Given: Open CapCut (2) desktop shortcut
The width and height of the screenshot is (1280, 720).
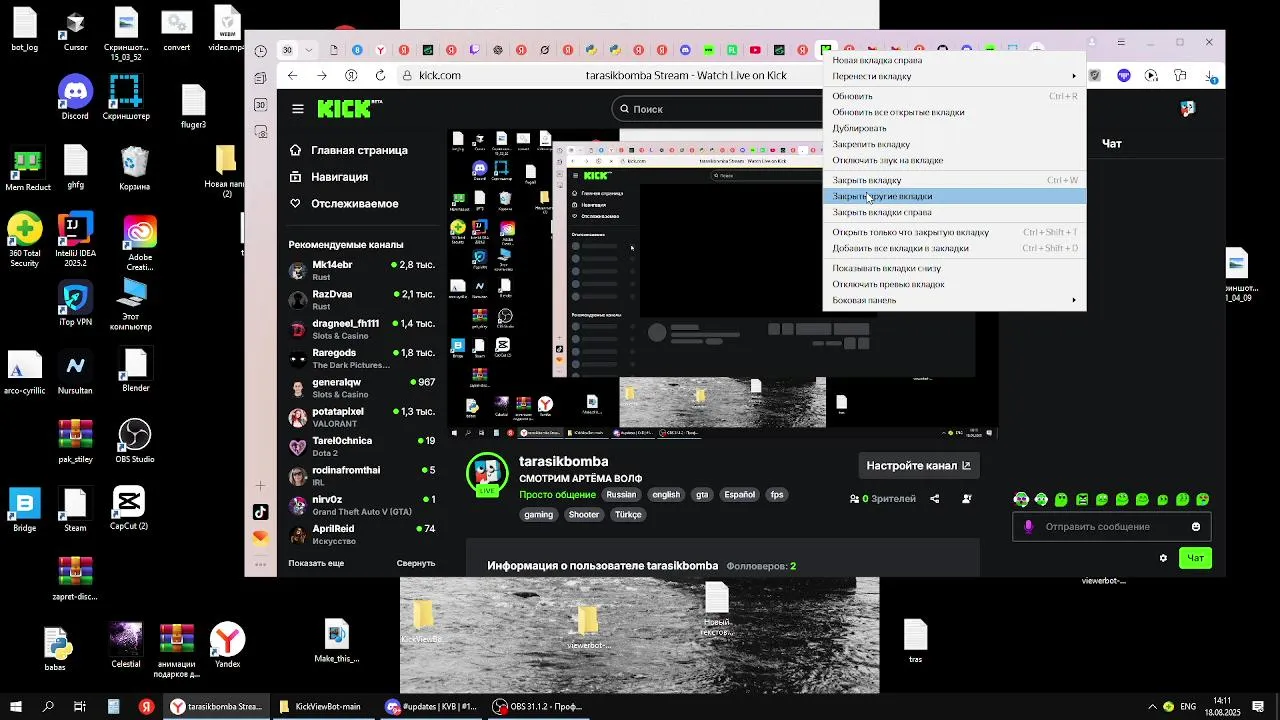Looking at the screenshot, I should (129, 508).
